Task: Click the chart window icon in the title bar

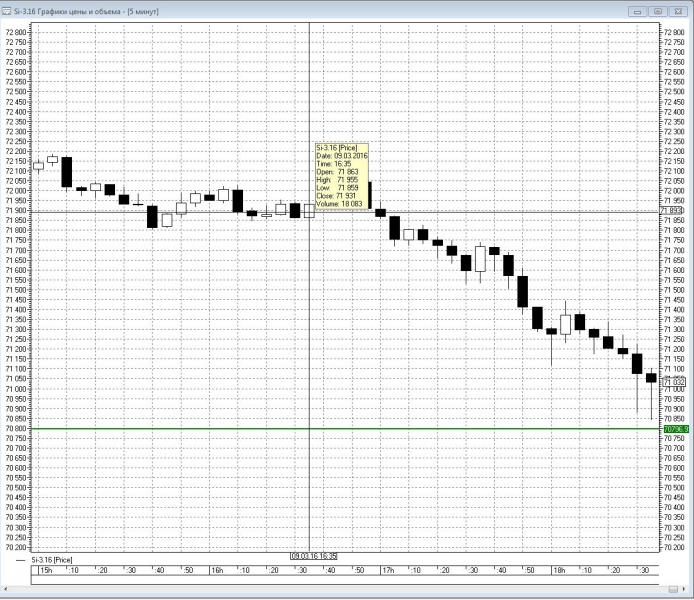Action: [7, 11]
